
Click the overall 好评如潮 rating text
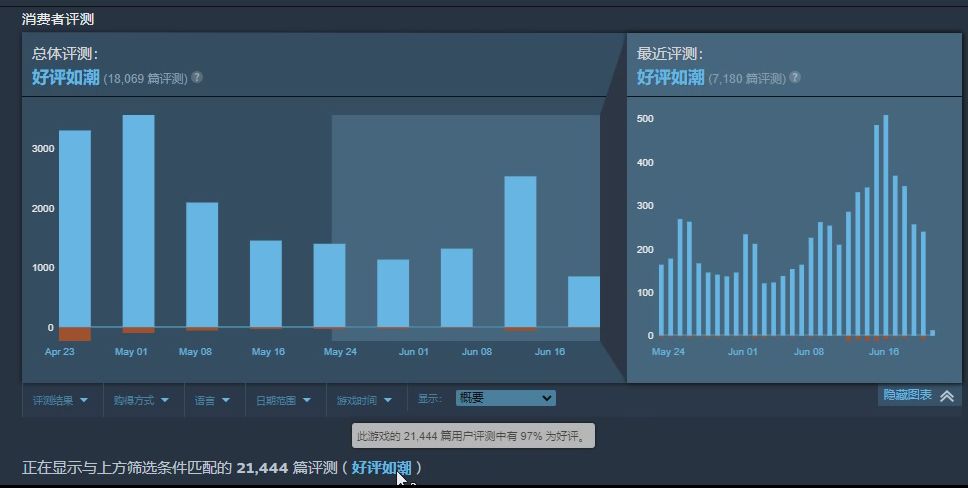point(65,77)
